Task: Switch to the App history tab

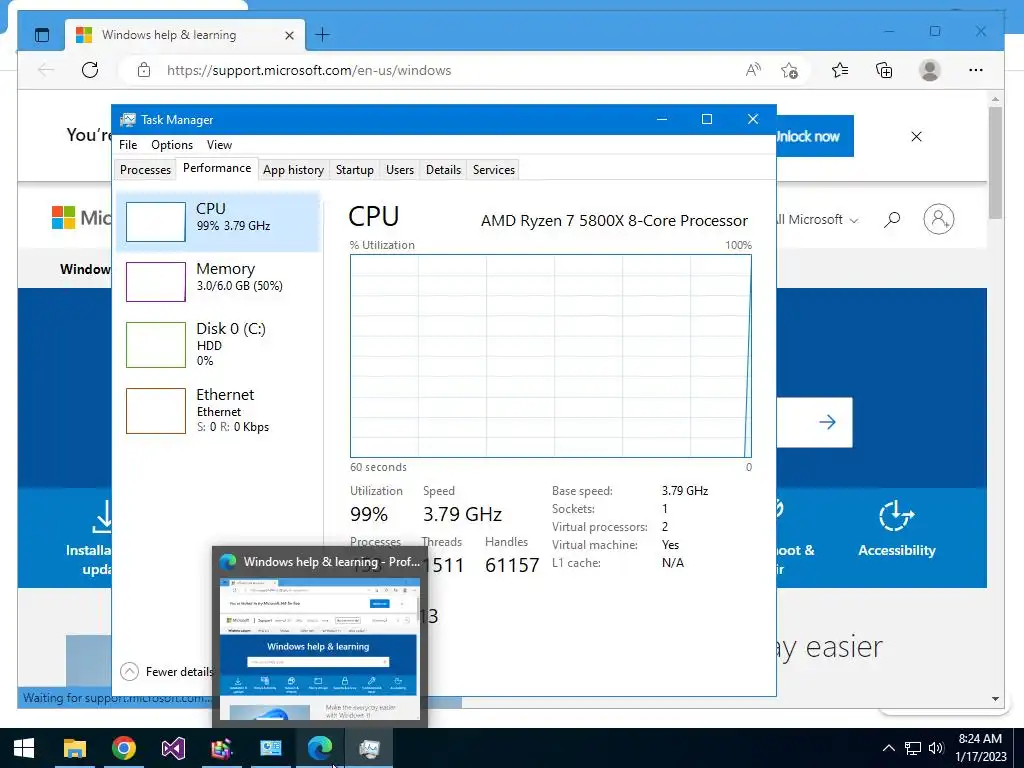Action: (293, 170)
